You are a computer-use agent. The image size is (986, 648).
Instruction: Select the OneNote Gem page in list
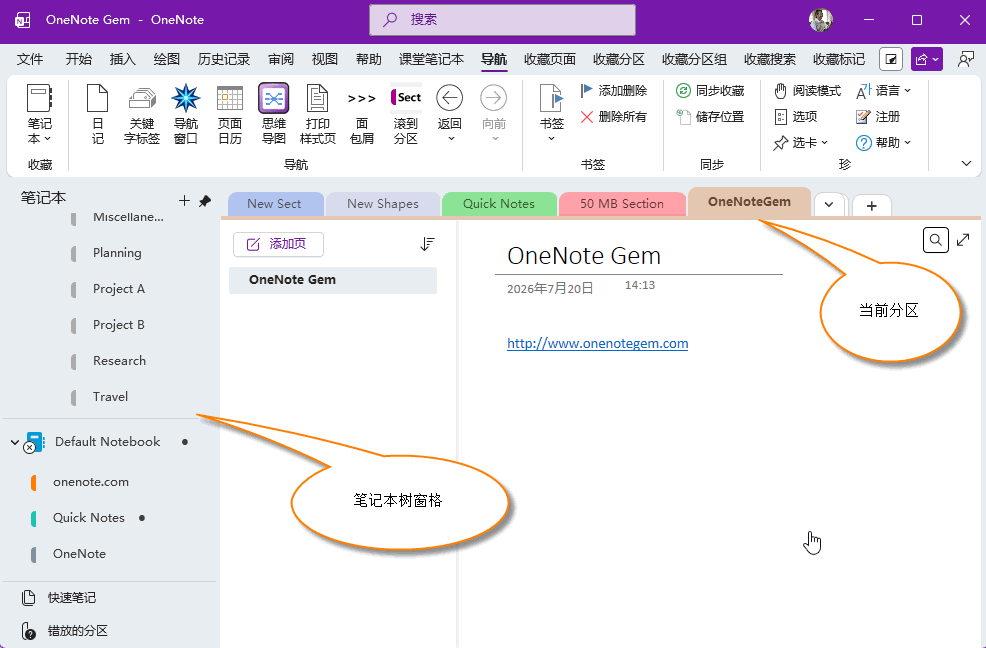(x=333, y=280)
